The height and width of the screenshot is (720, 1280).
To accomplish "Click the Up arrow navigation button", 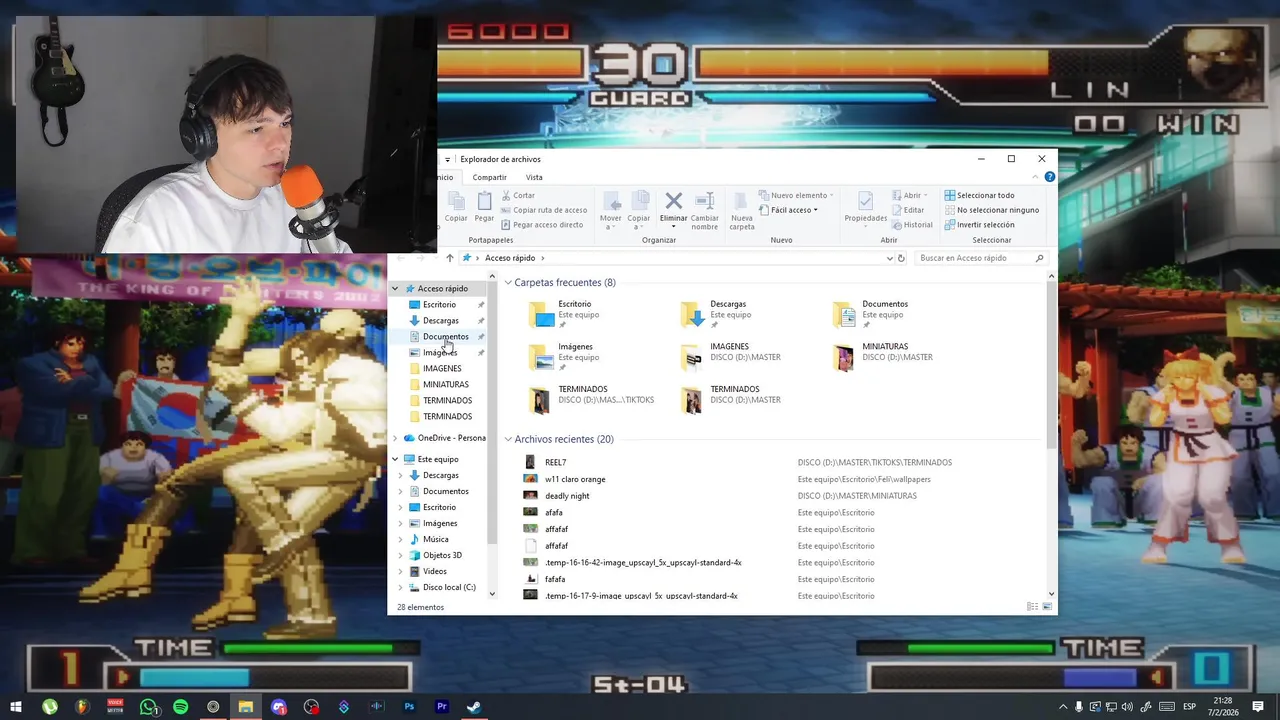I will pos(449,258).
